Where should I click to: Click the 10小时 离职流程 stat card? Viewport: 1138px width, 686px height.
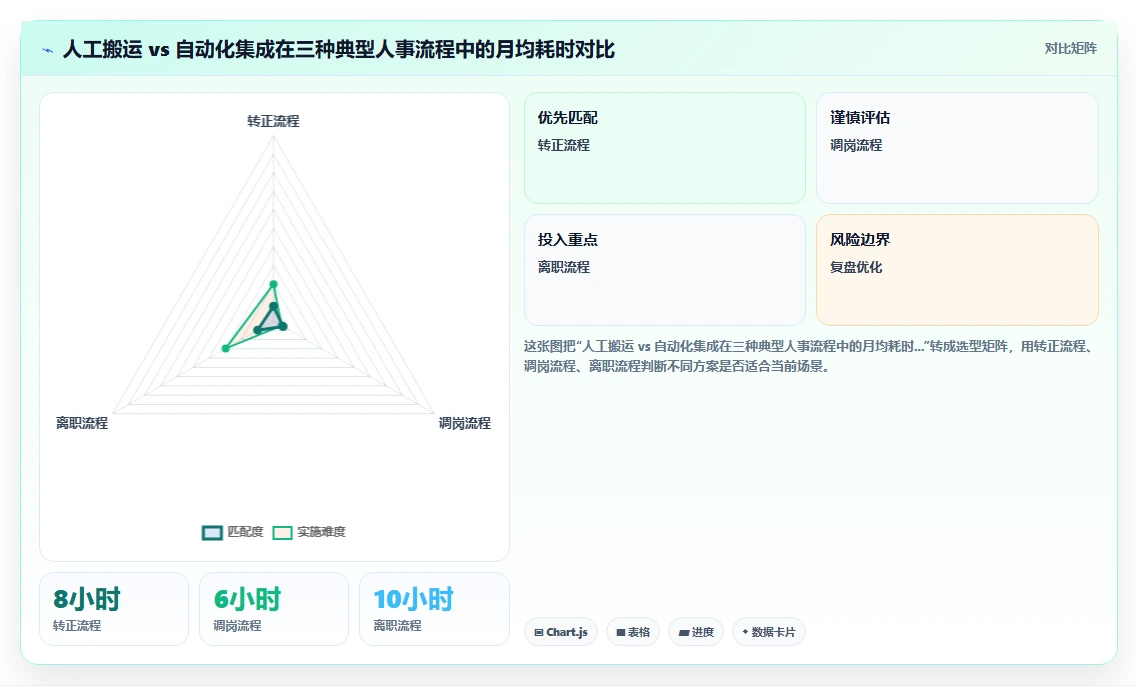click(434, 609)
